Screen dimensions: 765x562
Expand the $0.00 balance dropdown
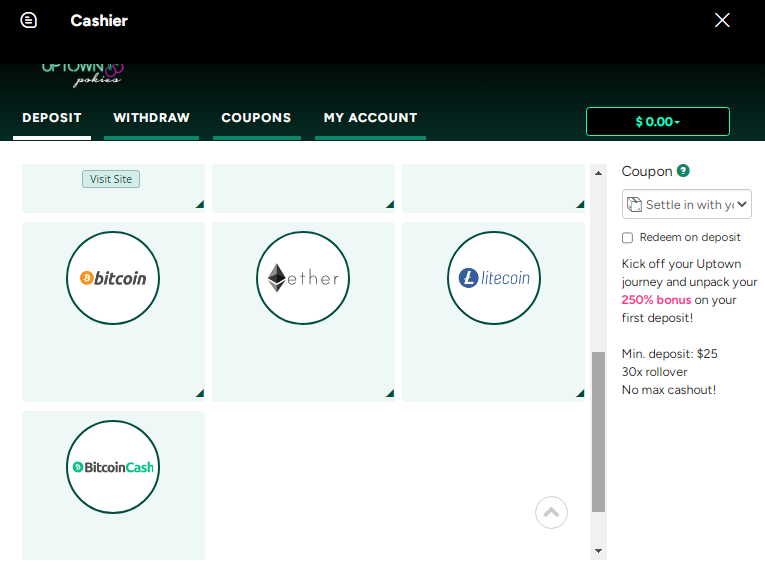pyautogui.click(x=657, y=121)
